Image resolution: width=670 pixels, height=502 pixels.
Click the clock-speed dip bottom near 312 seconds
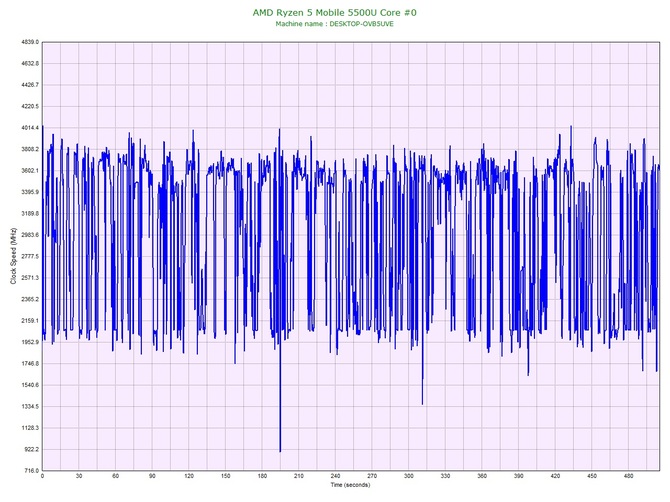[x=423, y=403]
